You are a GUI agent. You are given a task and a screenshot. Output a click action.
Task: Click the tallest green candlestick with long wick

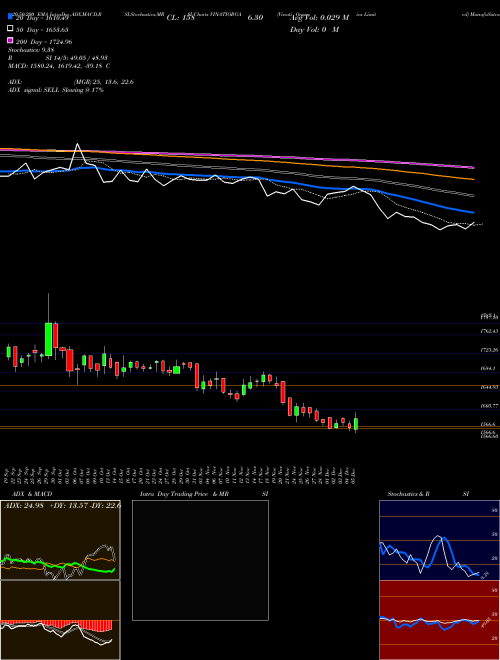pyautogui.click(x=48, y=339)
